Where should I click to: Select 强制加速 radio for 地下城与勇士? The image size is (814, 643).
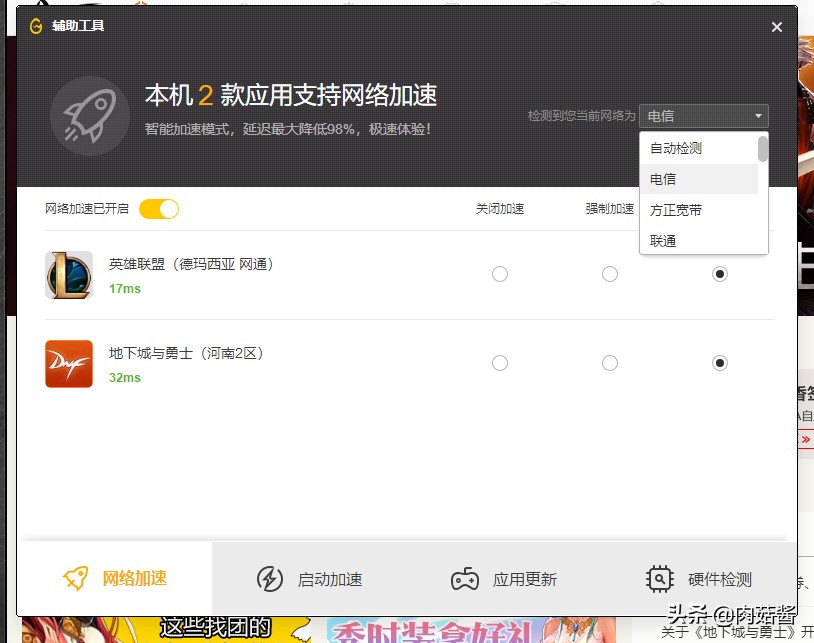click(610, 363)
